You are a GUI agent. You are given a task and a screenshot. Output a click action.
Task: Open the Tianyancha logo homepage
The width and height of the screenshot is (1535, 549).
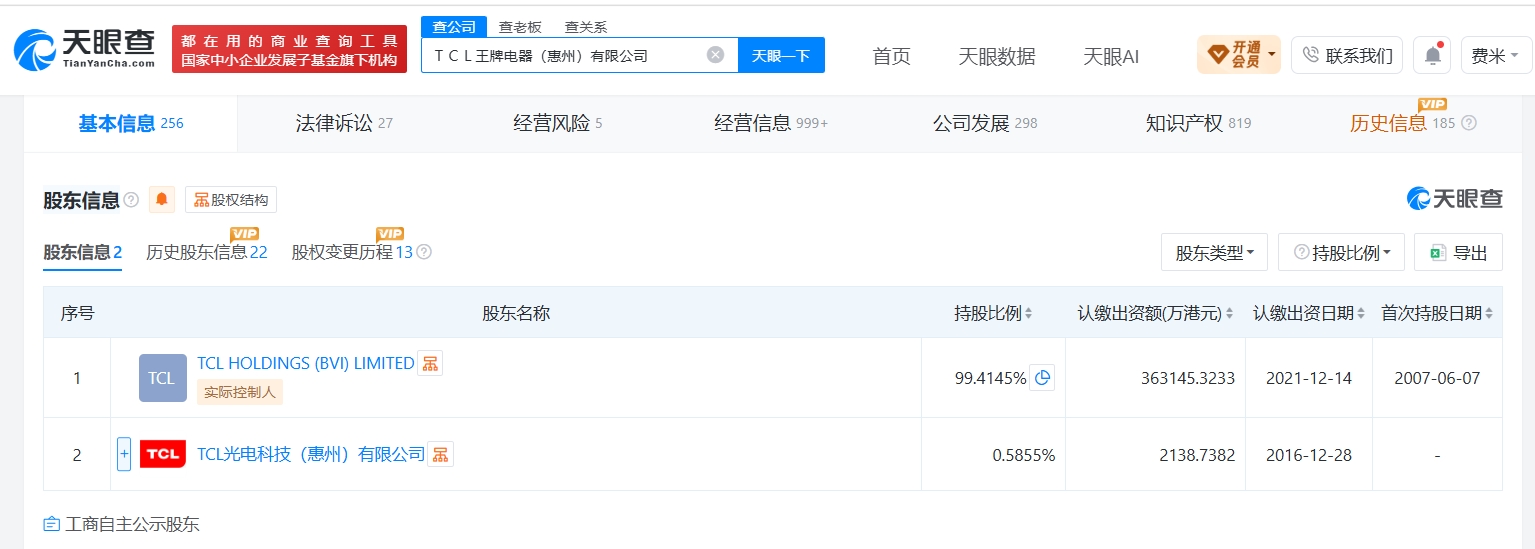pyautogui.click(x=85, y=49)
